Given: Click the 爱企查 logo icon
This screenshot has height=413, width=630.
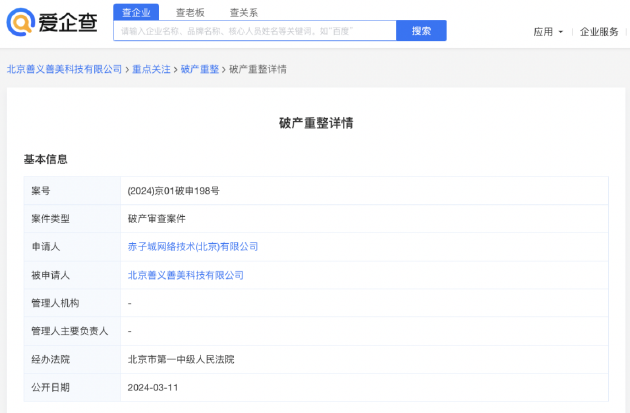Looking at the screenshot, I should click(x=20, y=22).
